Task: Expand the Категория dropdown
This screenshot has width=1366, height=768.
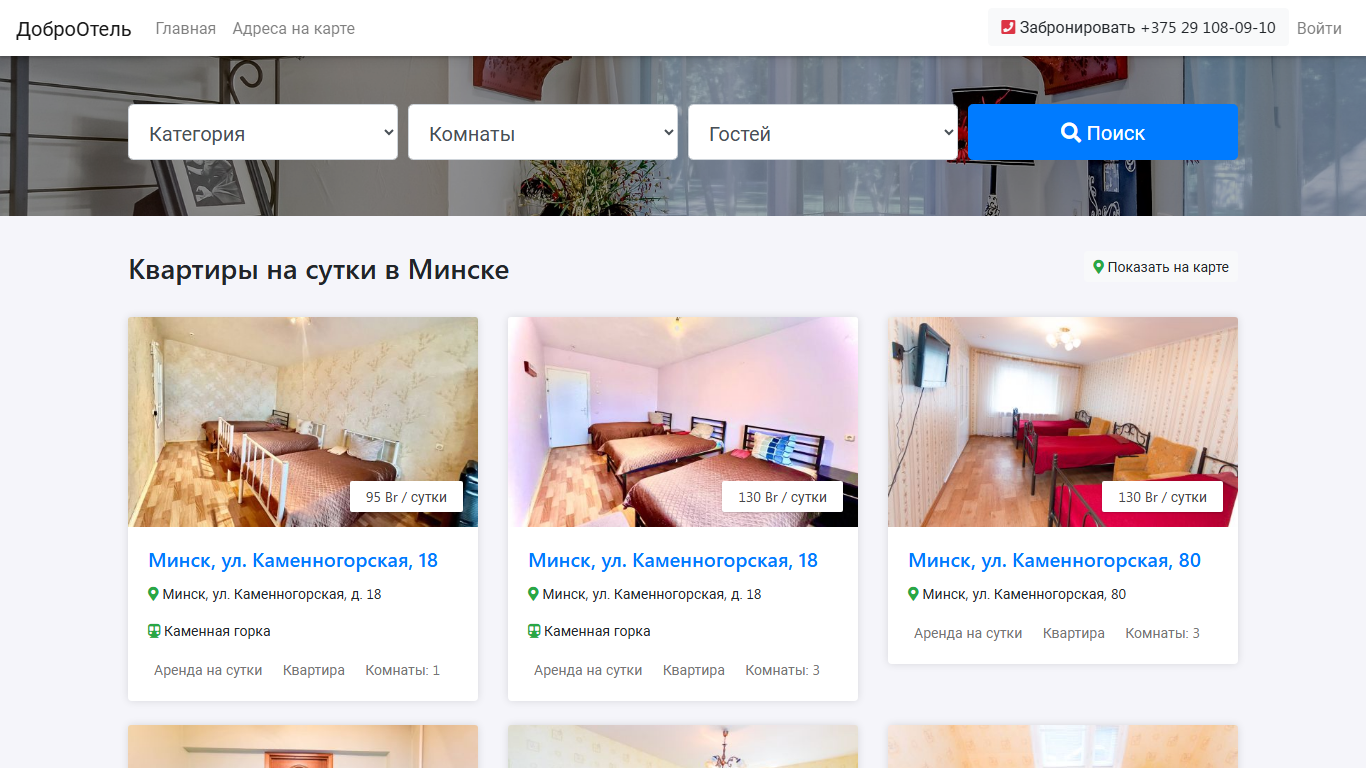Action: [263, 133]
